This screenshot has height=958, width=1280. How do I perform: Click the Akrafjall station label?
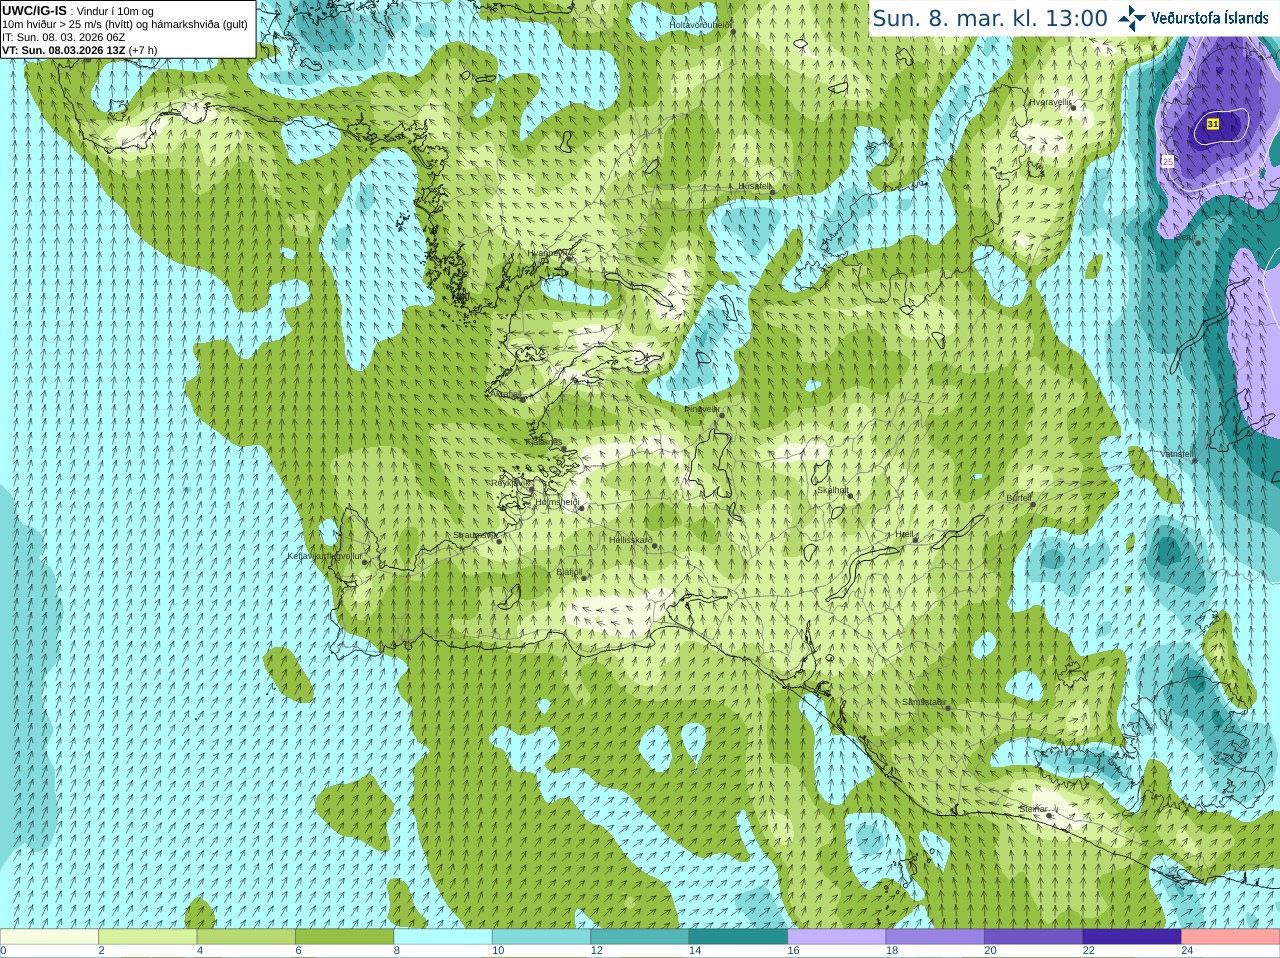508,394
